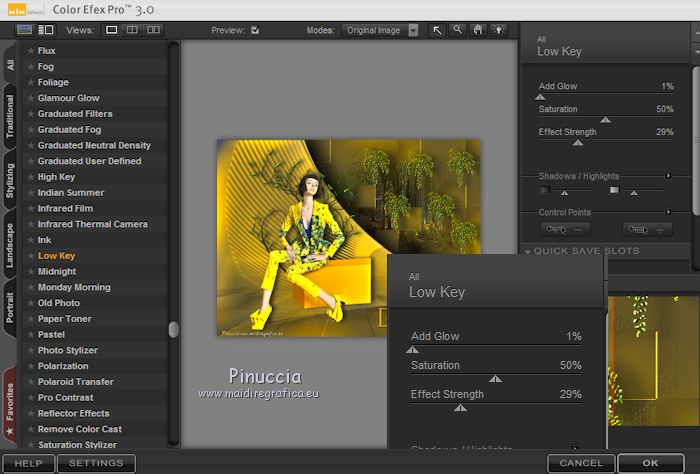This screenshot has width=700, height=474.
Task: Pick the arrow Select tool
Action: pyautogui.click(x=437, y=30)
